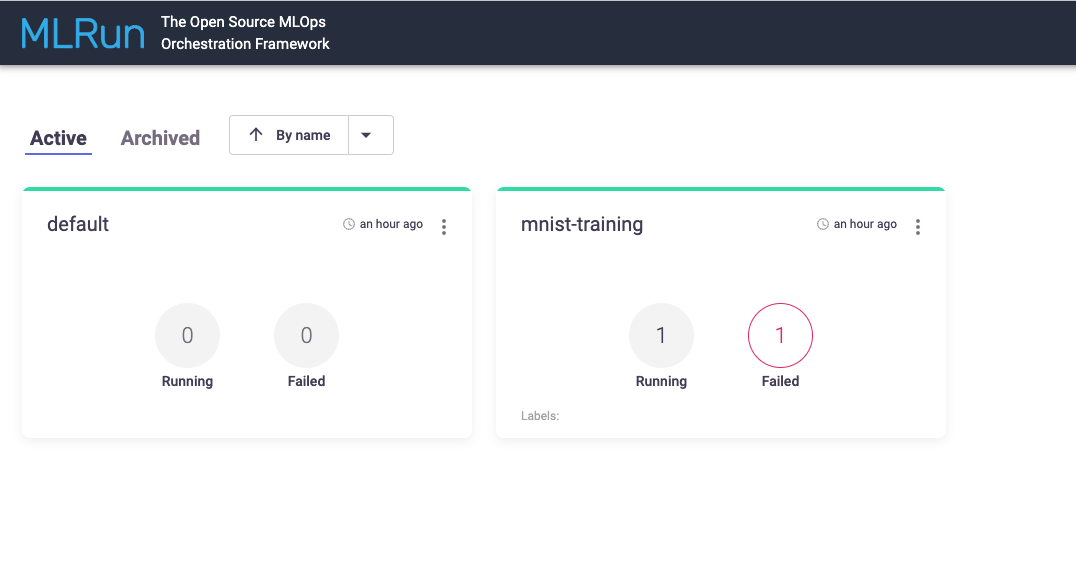The image size is (1076, 566).
Task: Toggle the sort direction arrow icon
Action: pos(256,135)
